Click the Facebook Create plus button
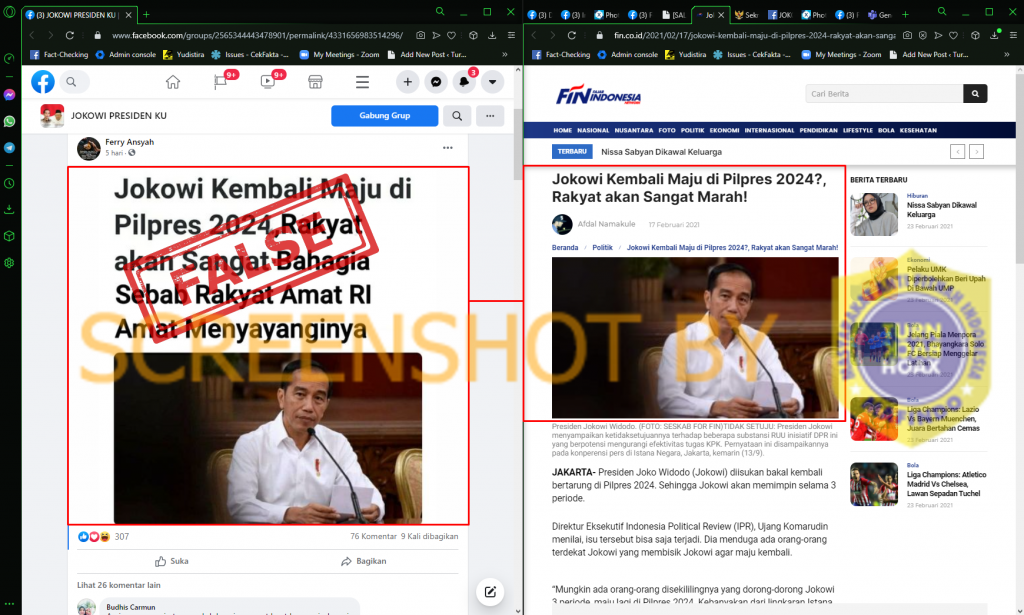Viewport: 1024px width, 615px height. point(408,82)
